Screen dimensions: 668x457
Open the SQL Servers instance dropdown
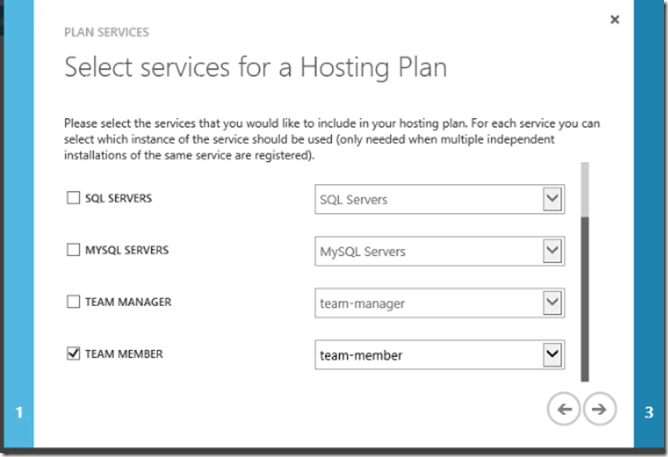(x=552, y=200)
